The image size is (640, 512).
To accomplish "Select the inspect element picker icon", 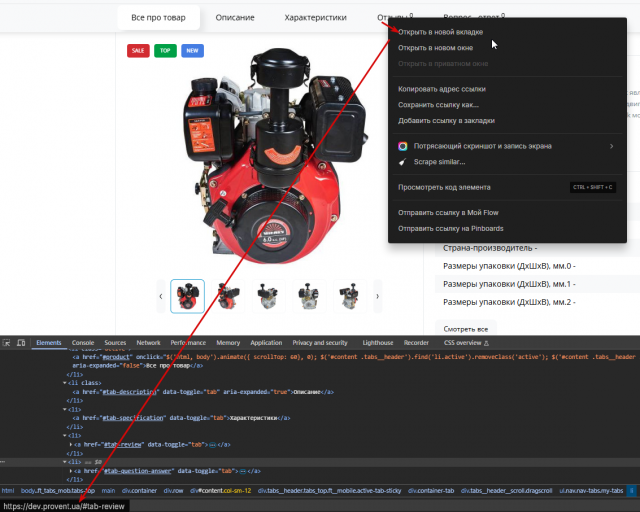I will [7, 343].
